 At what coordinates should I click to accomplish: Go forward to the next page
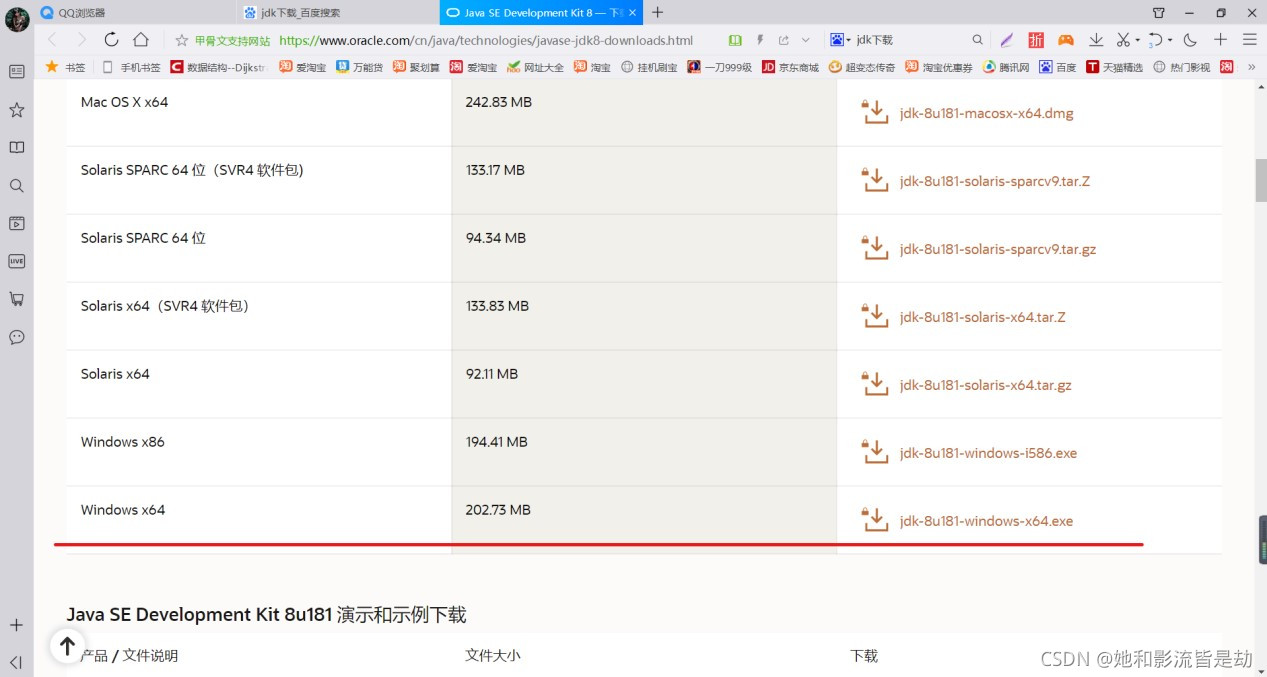81,40
